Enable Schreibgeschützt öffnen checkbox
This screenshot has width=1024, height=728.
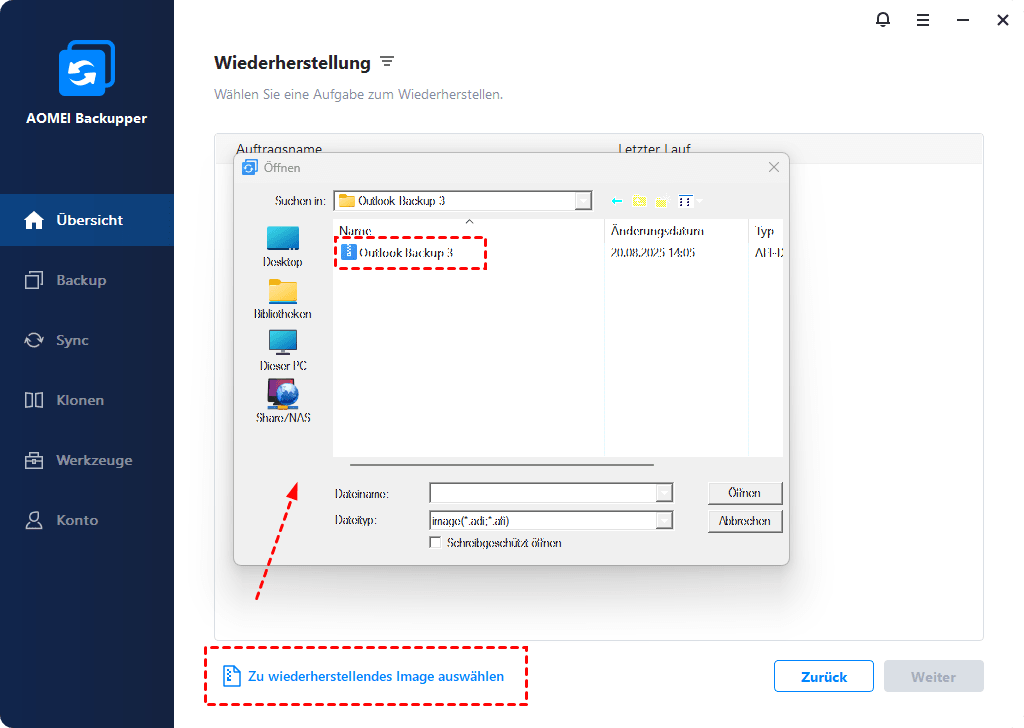click(x=436, y=543)
